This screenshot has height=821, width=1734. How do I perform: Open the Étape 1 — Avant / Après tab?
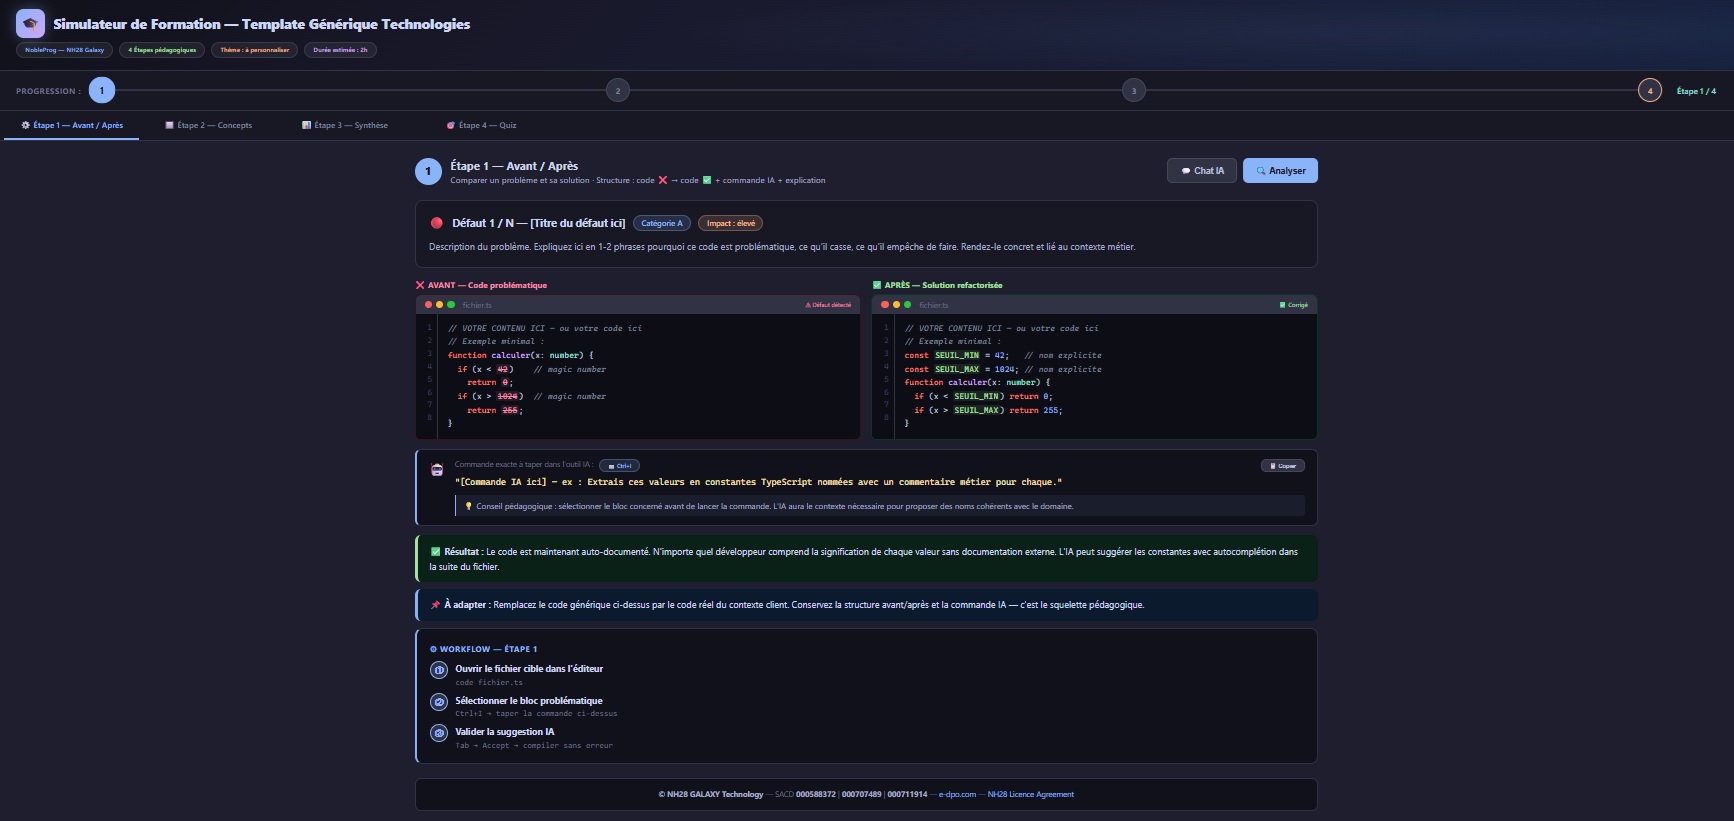[72, 125]
